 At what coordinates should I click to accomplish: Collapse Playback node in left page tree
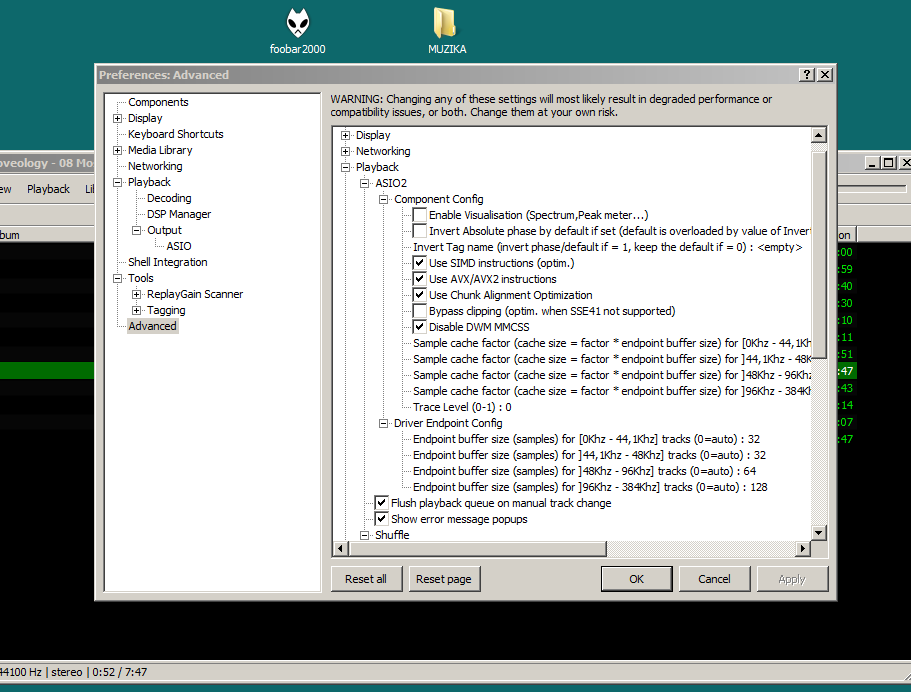[117, 182]
